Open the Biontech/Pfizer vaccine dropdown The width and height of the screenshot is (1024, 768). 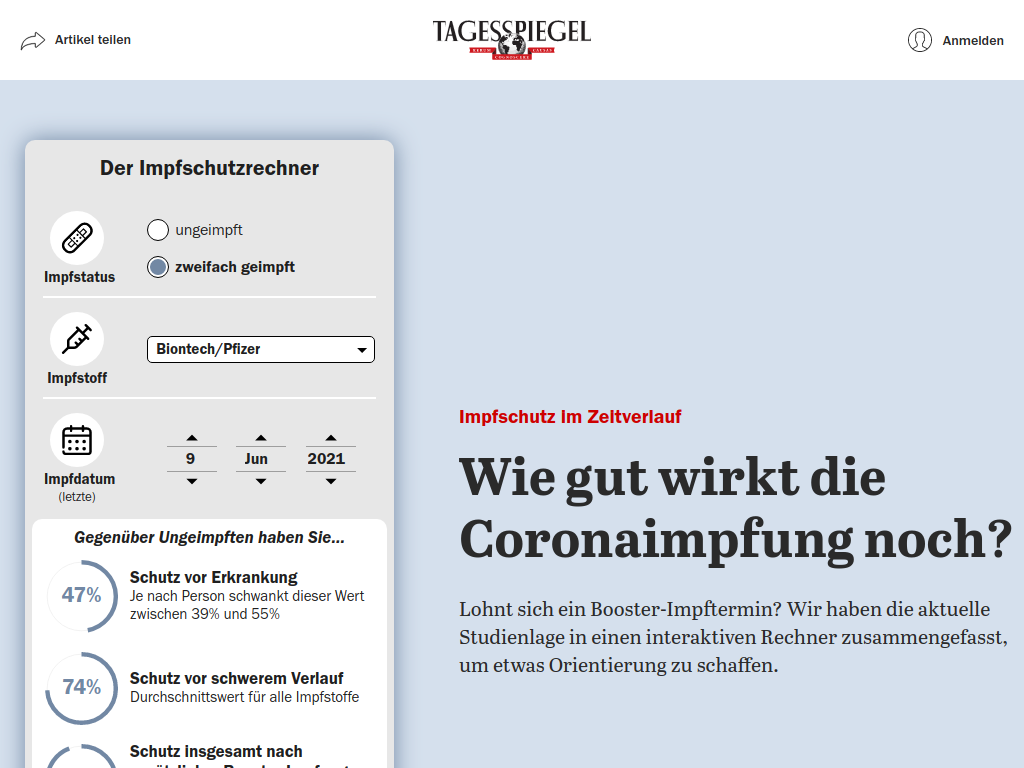pos(261,349)
